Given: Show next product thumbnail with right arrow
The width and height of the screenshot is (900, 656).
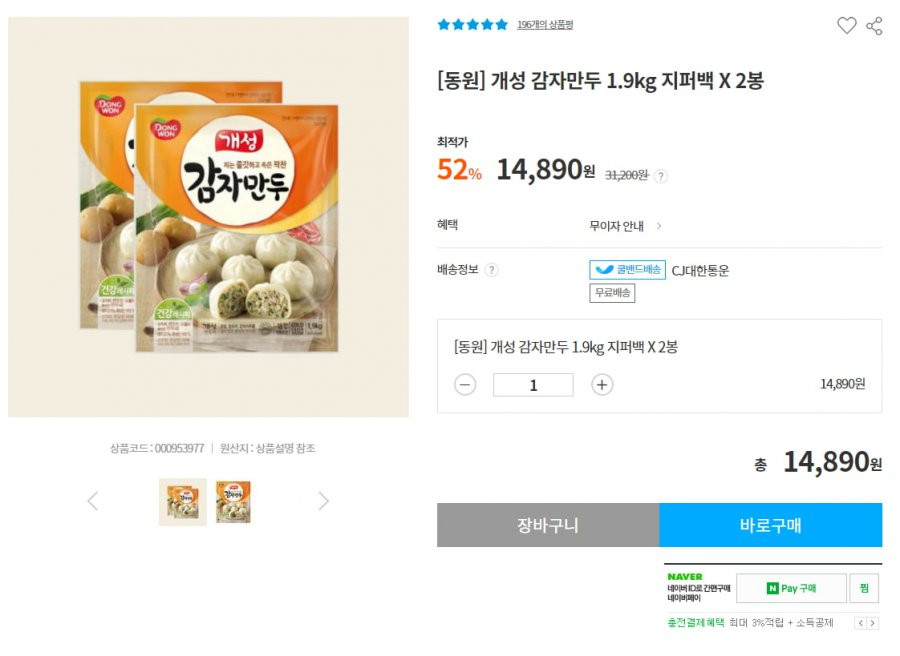Looking at the screenshot, I should point(324,501).
